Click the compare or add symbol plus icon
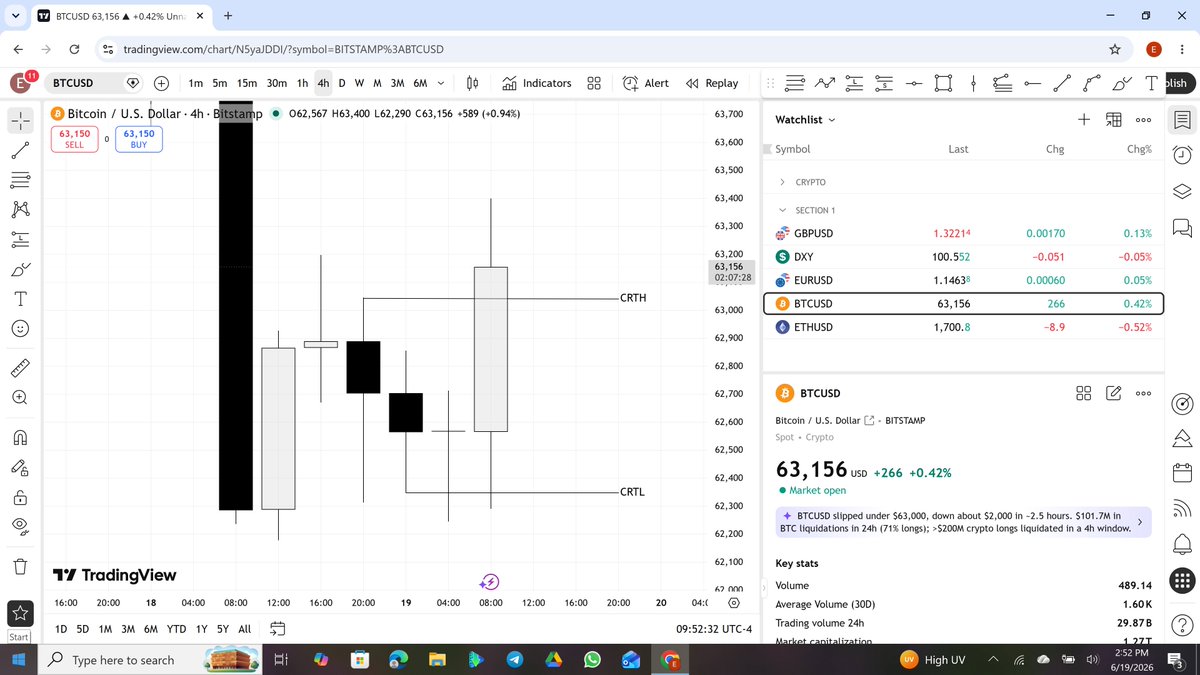The height and width of the screenshot is (675, 1200). (161, 83)
